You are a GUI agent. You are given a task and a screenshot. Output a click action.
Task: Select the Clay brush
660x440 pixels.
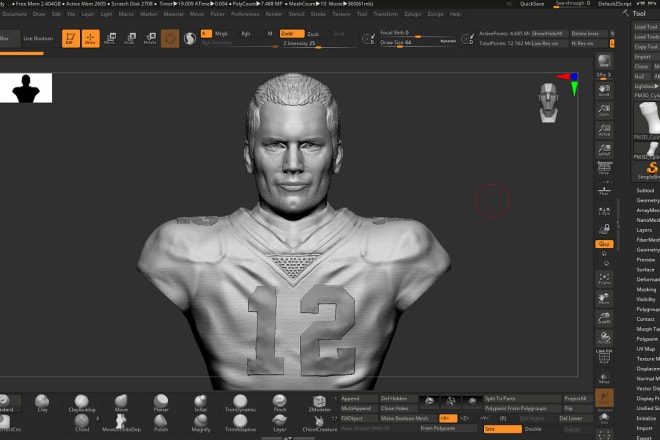42,403
